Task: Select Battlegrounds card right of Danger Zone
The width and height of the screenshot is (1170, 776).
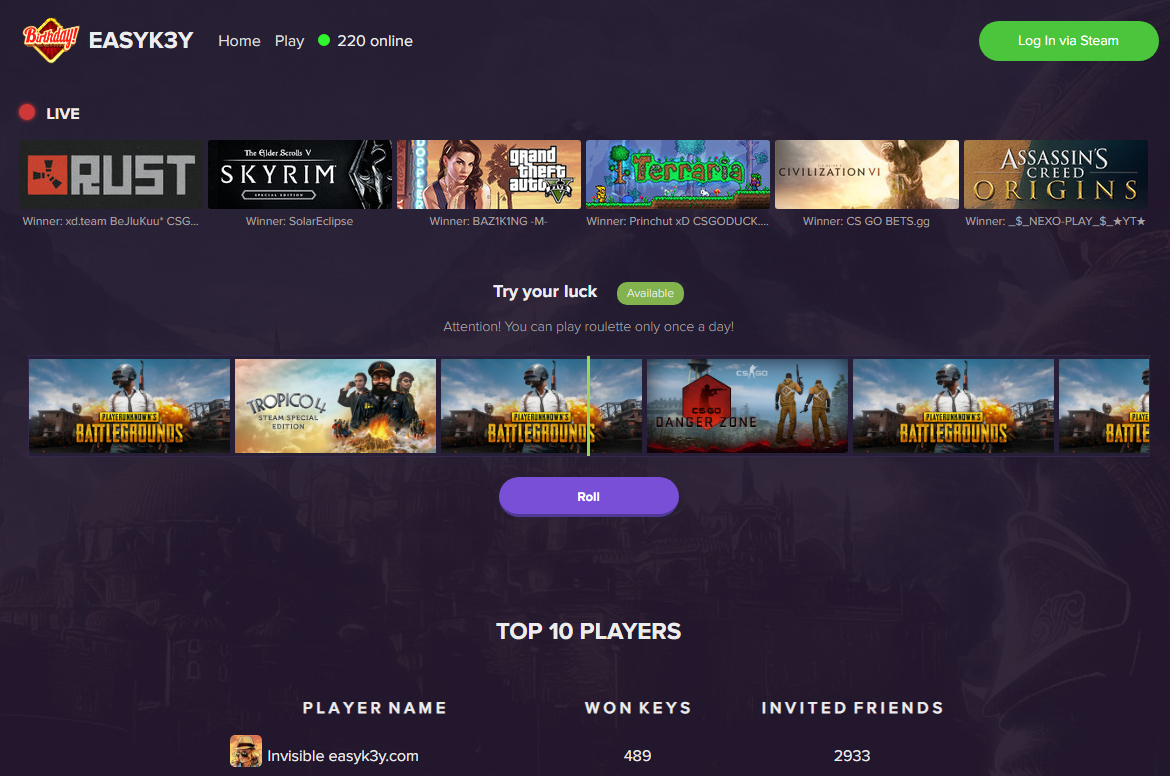Action: coord(953,406)
